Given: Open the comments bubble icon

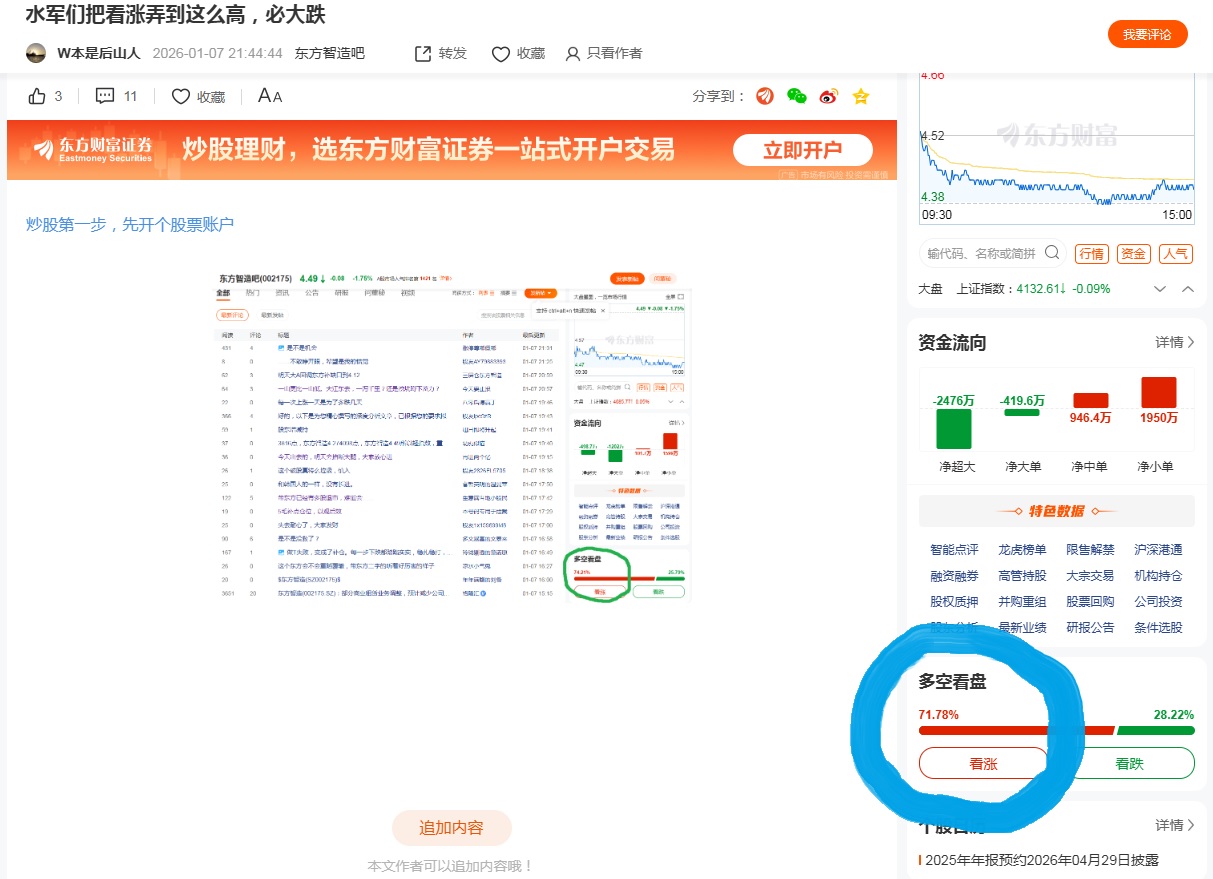Looking at the screenshot, I should (105, 96).
